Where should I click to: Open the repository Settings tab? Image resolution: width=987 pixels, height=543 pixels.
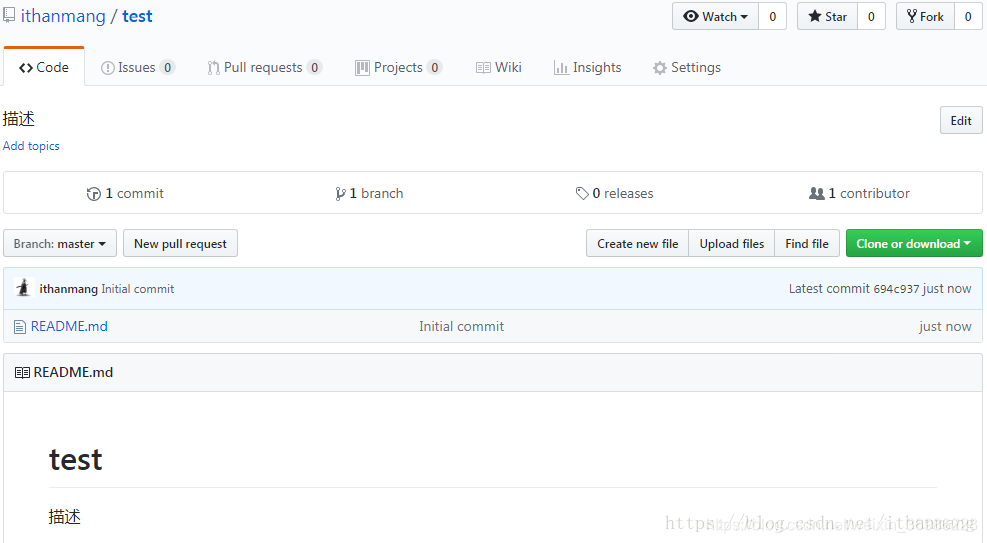coord(687,67)
